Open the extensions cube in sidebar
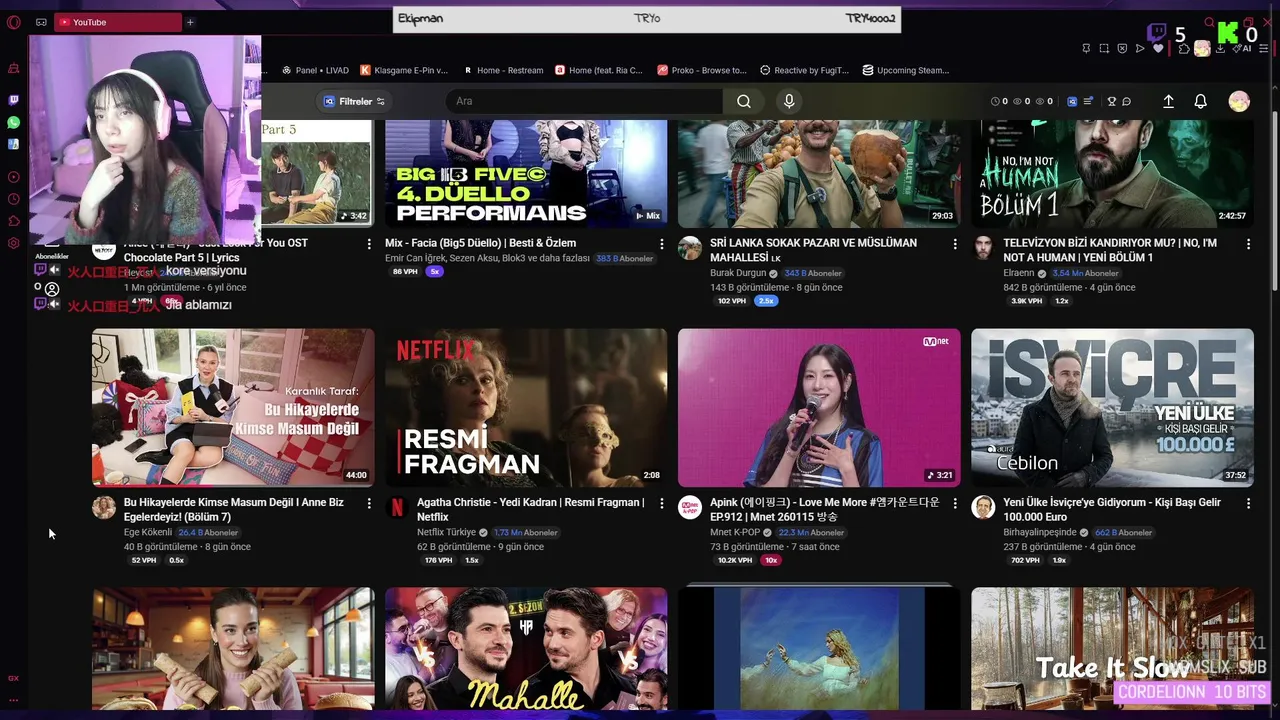1280x720 pixels. click(x=13, y=221)
